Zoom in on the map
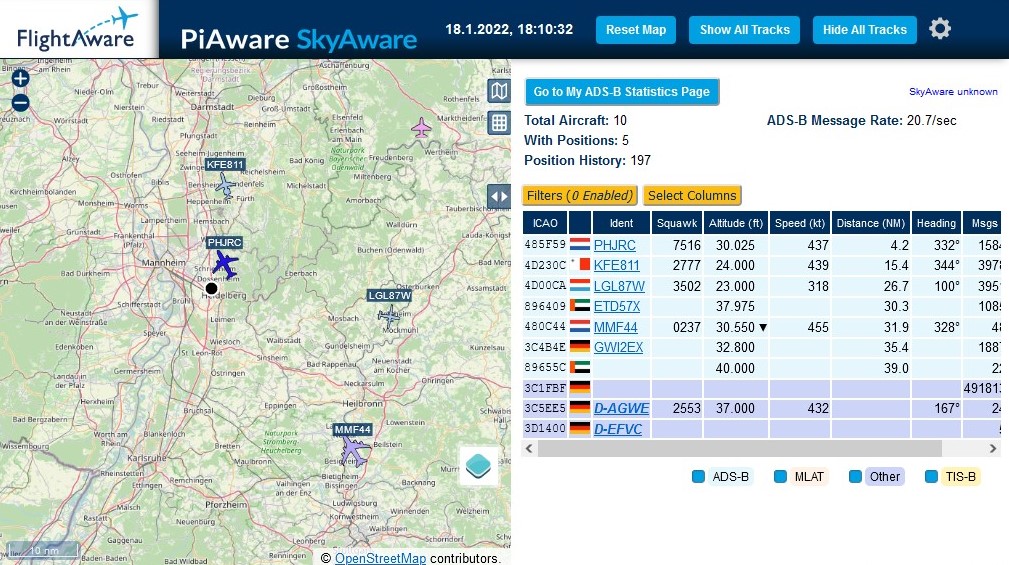 20,79
